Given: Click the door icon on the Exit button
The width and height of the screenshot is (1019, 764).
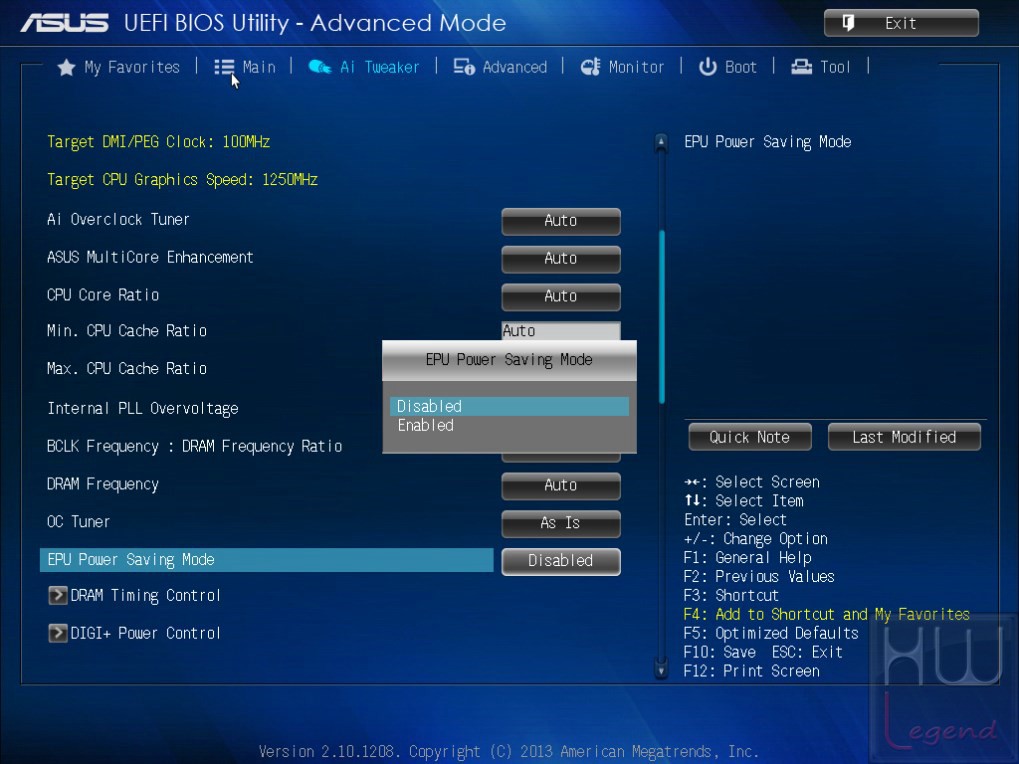Looking at the screenshot, I should 848,23.
